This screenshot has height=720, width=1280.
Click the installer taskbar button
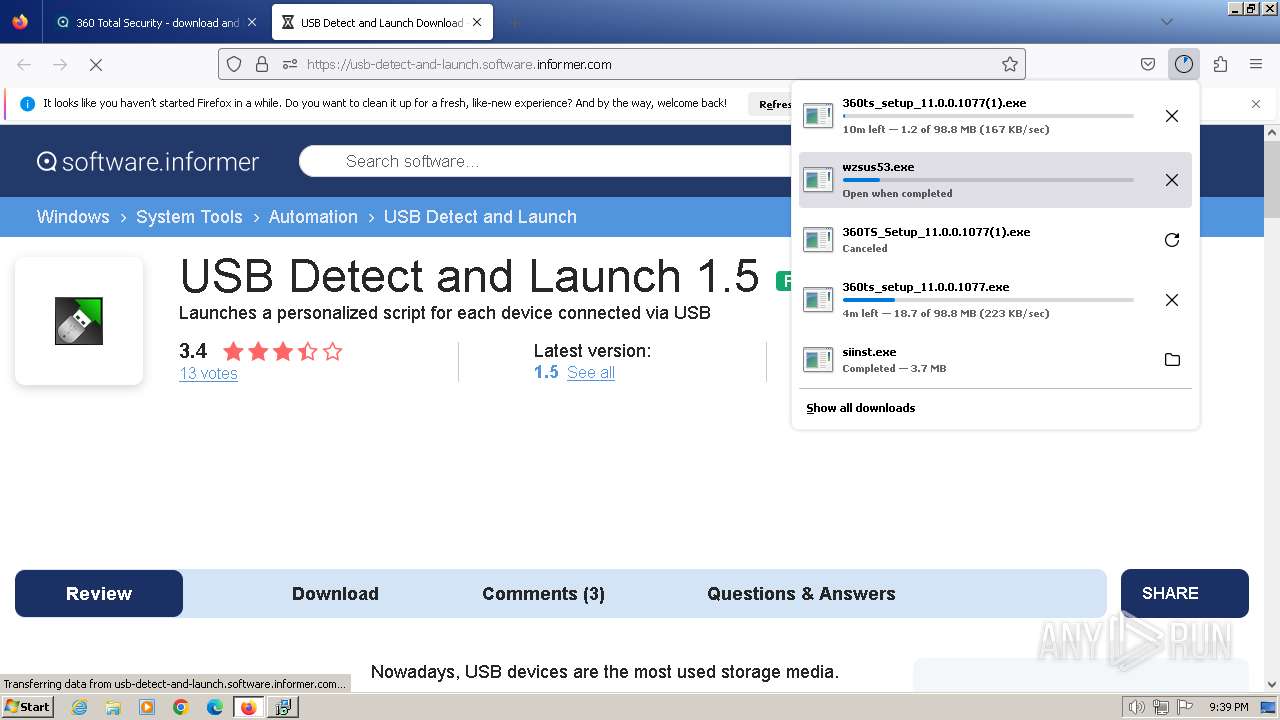(x=283, y=707)
